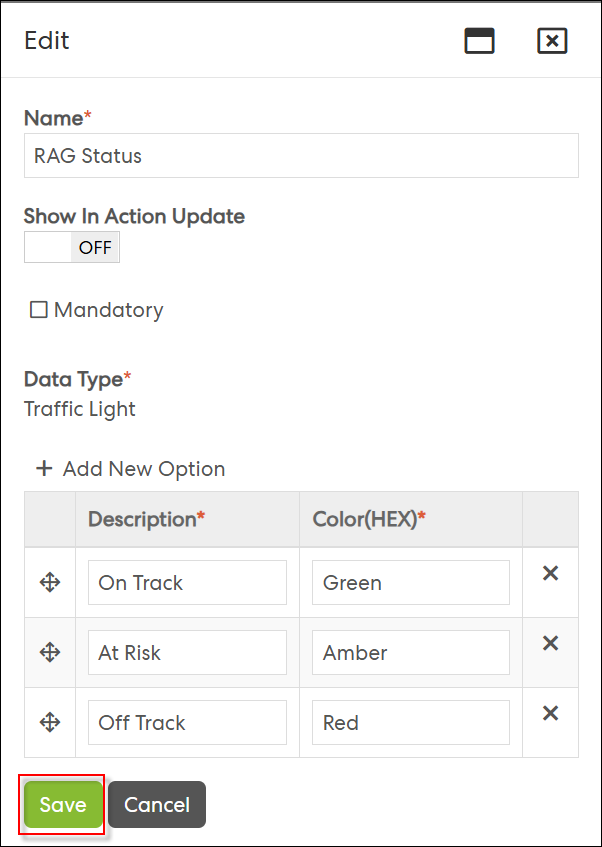This screenshot has width=602, height=847.
Task: Click the Cancel button
Action: tap(157, 804)
